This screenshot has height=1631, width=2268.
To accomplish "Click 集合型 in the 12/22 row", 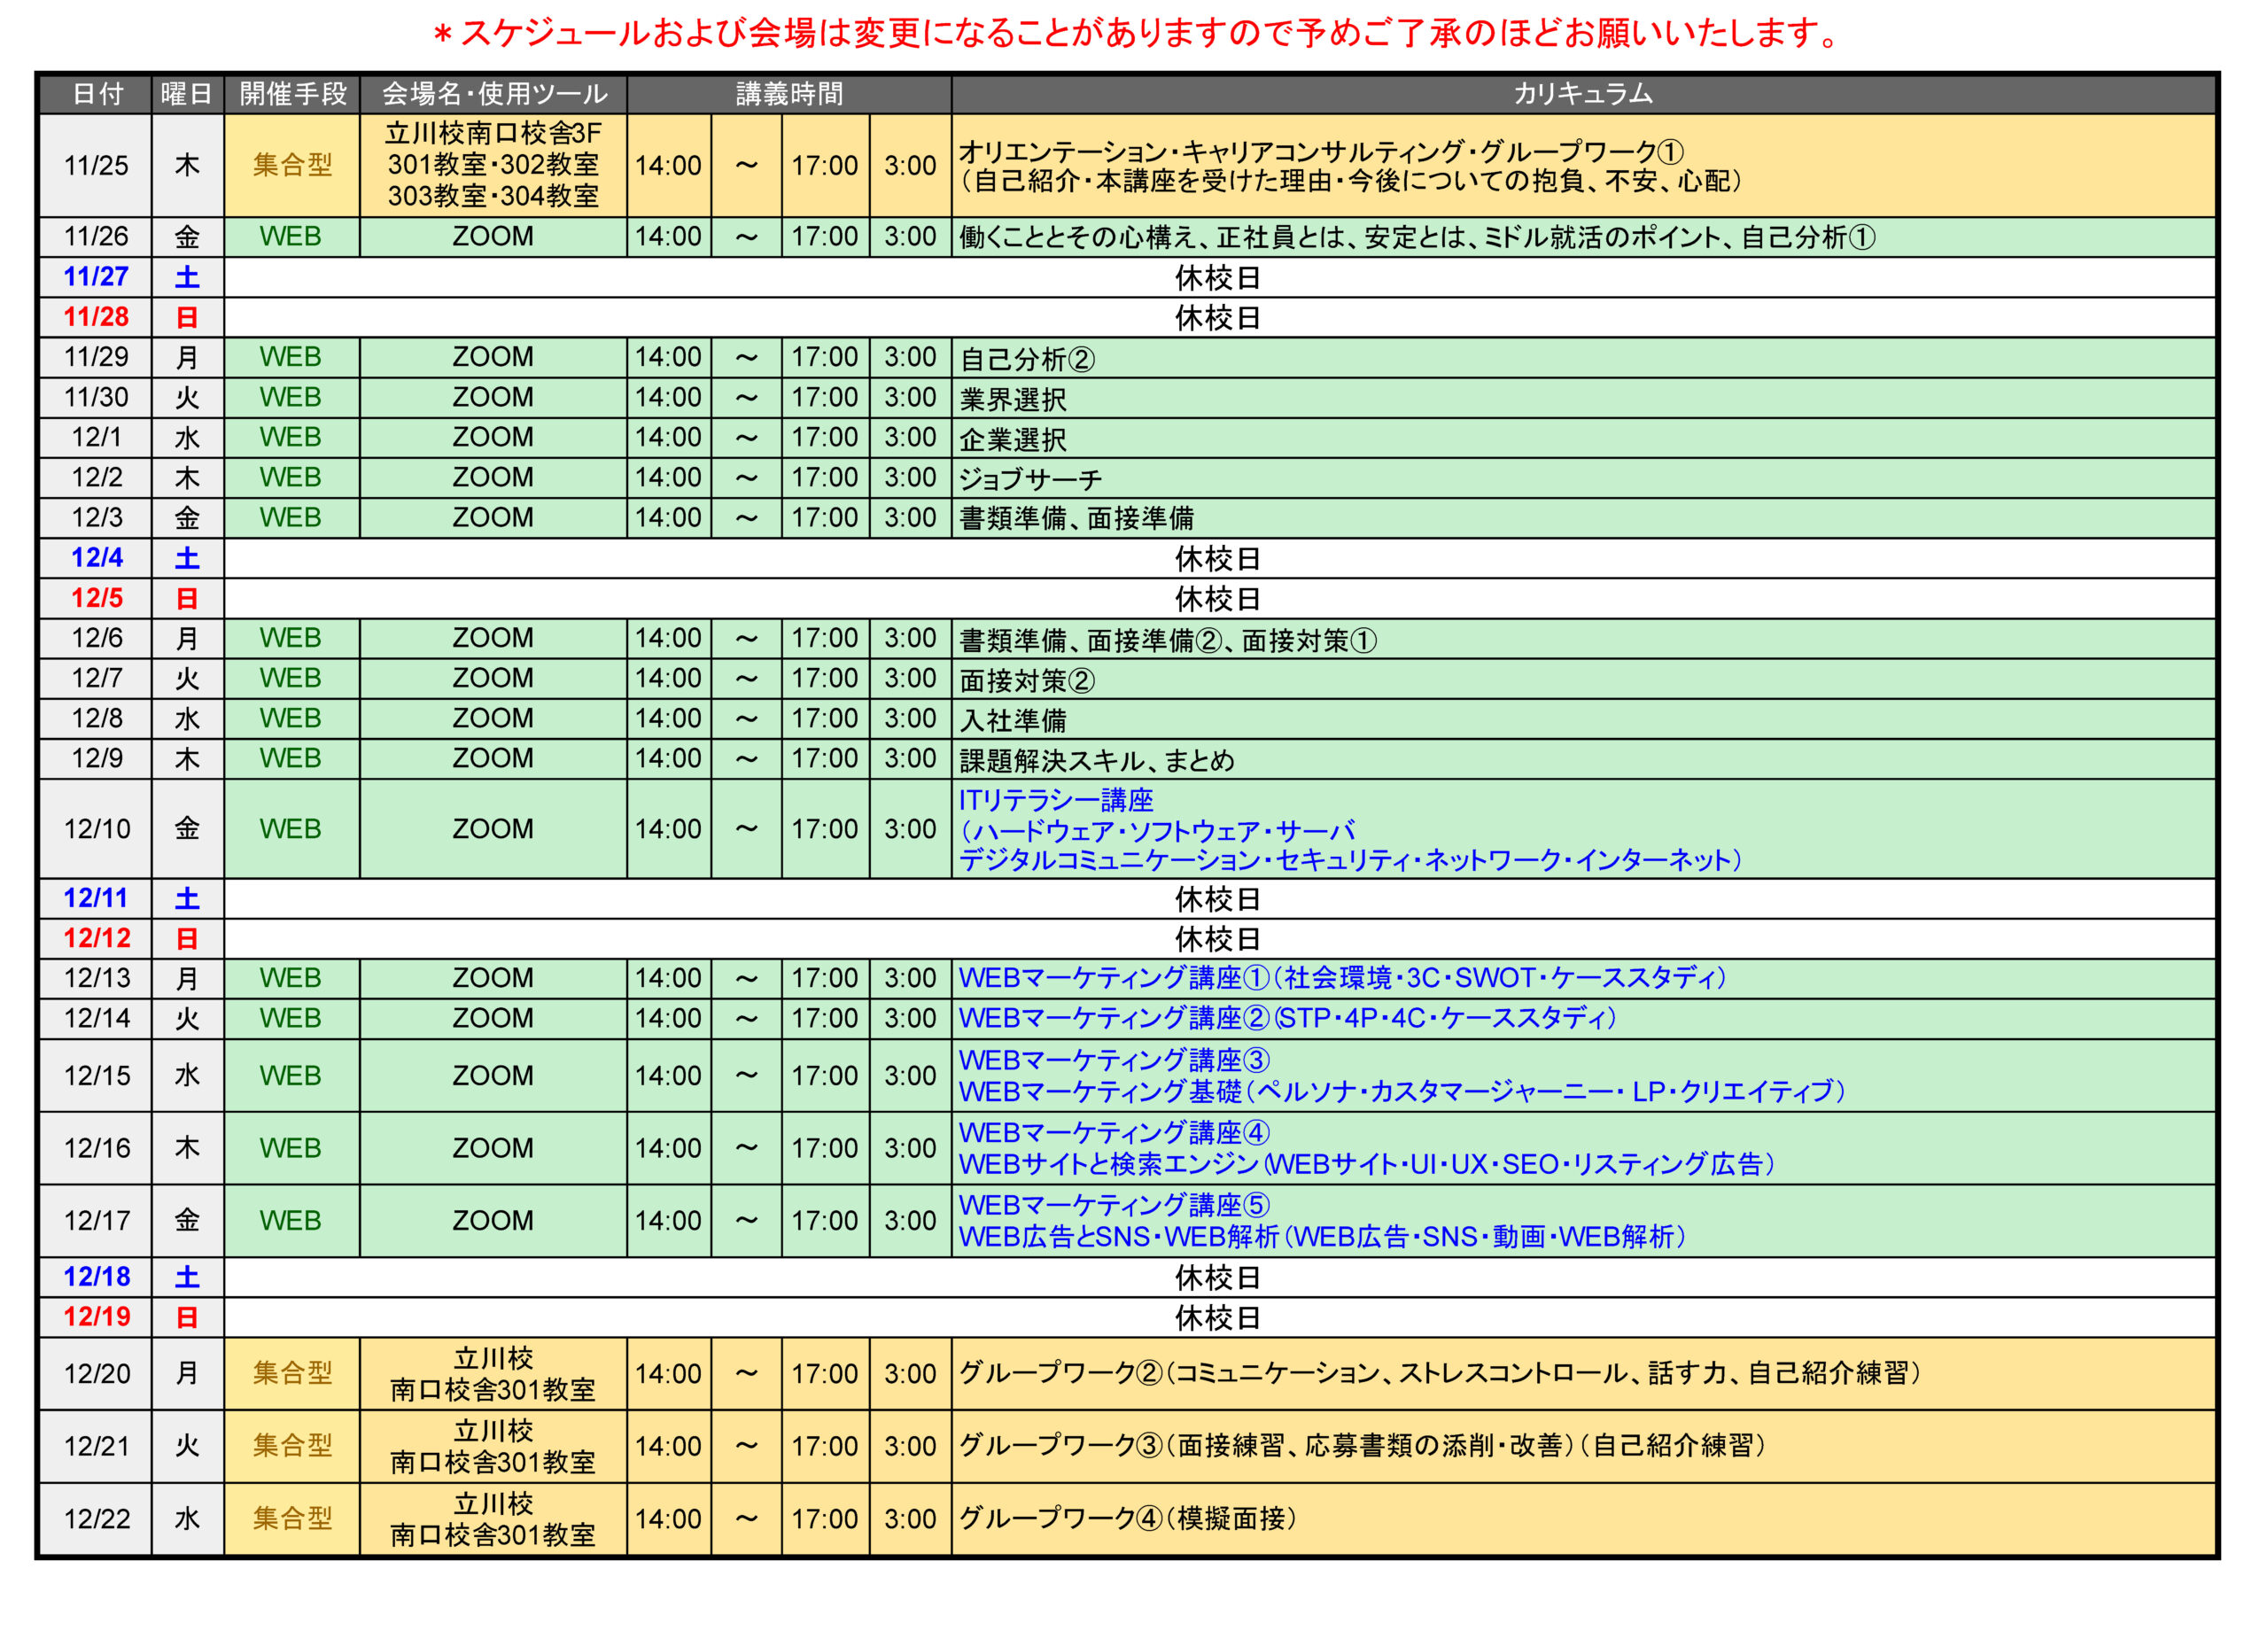I will 292,1519.
